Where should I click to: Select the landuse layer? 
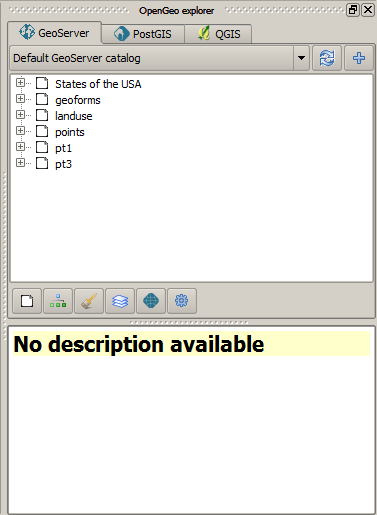pyautogui.click(x=74, y=116)
